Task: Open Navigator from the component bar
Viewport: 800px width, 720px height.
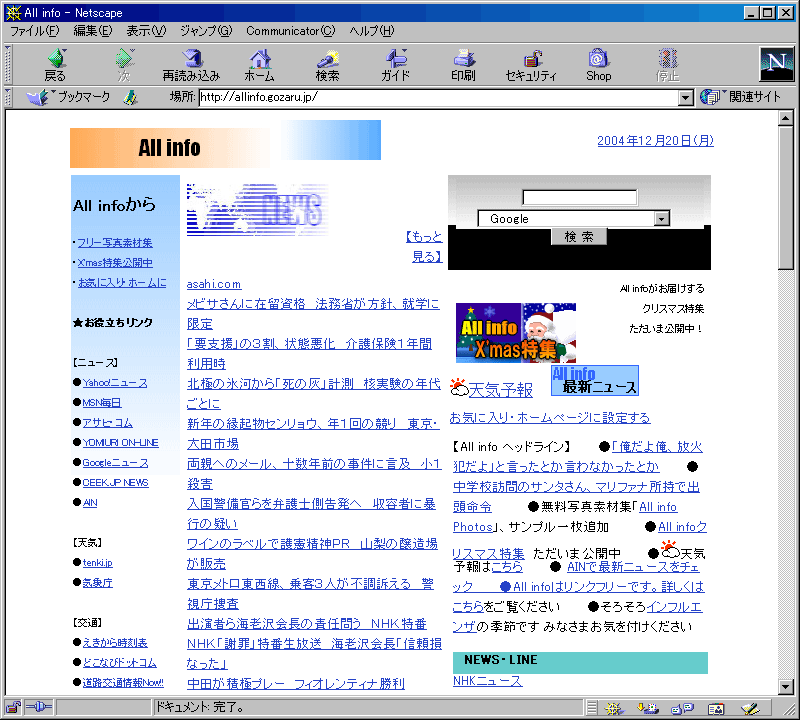Action: 614,708
